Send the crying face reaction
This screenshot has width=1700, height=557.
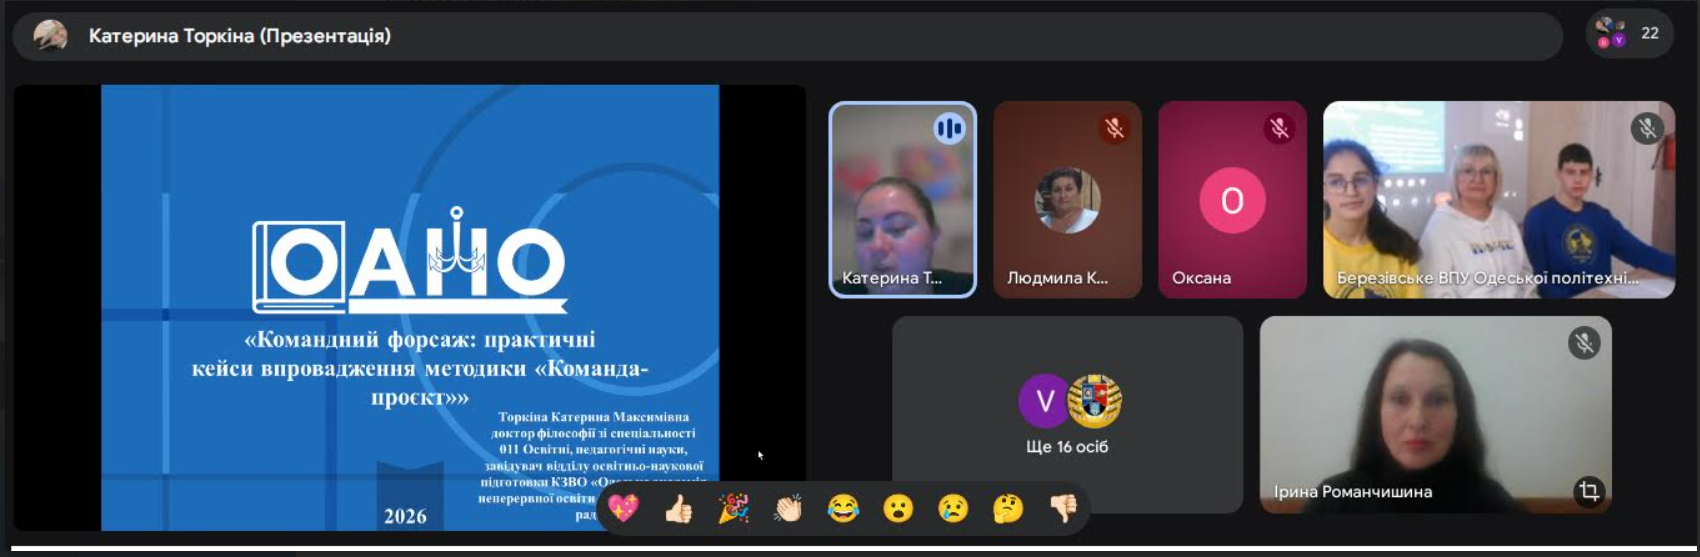click(953, 509)
